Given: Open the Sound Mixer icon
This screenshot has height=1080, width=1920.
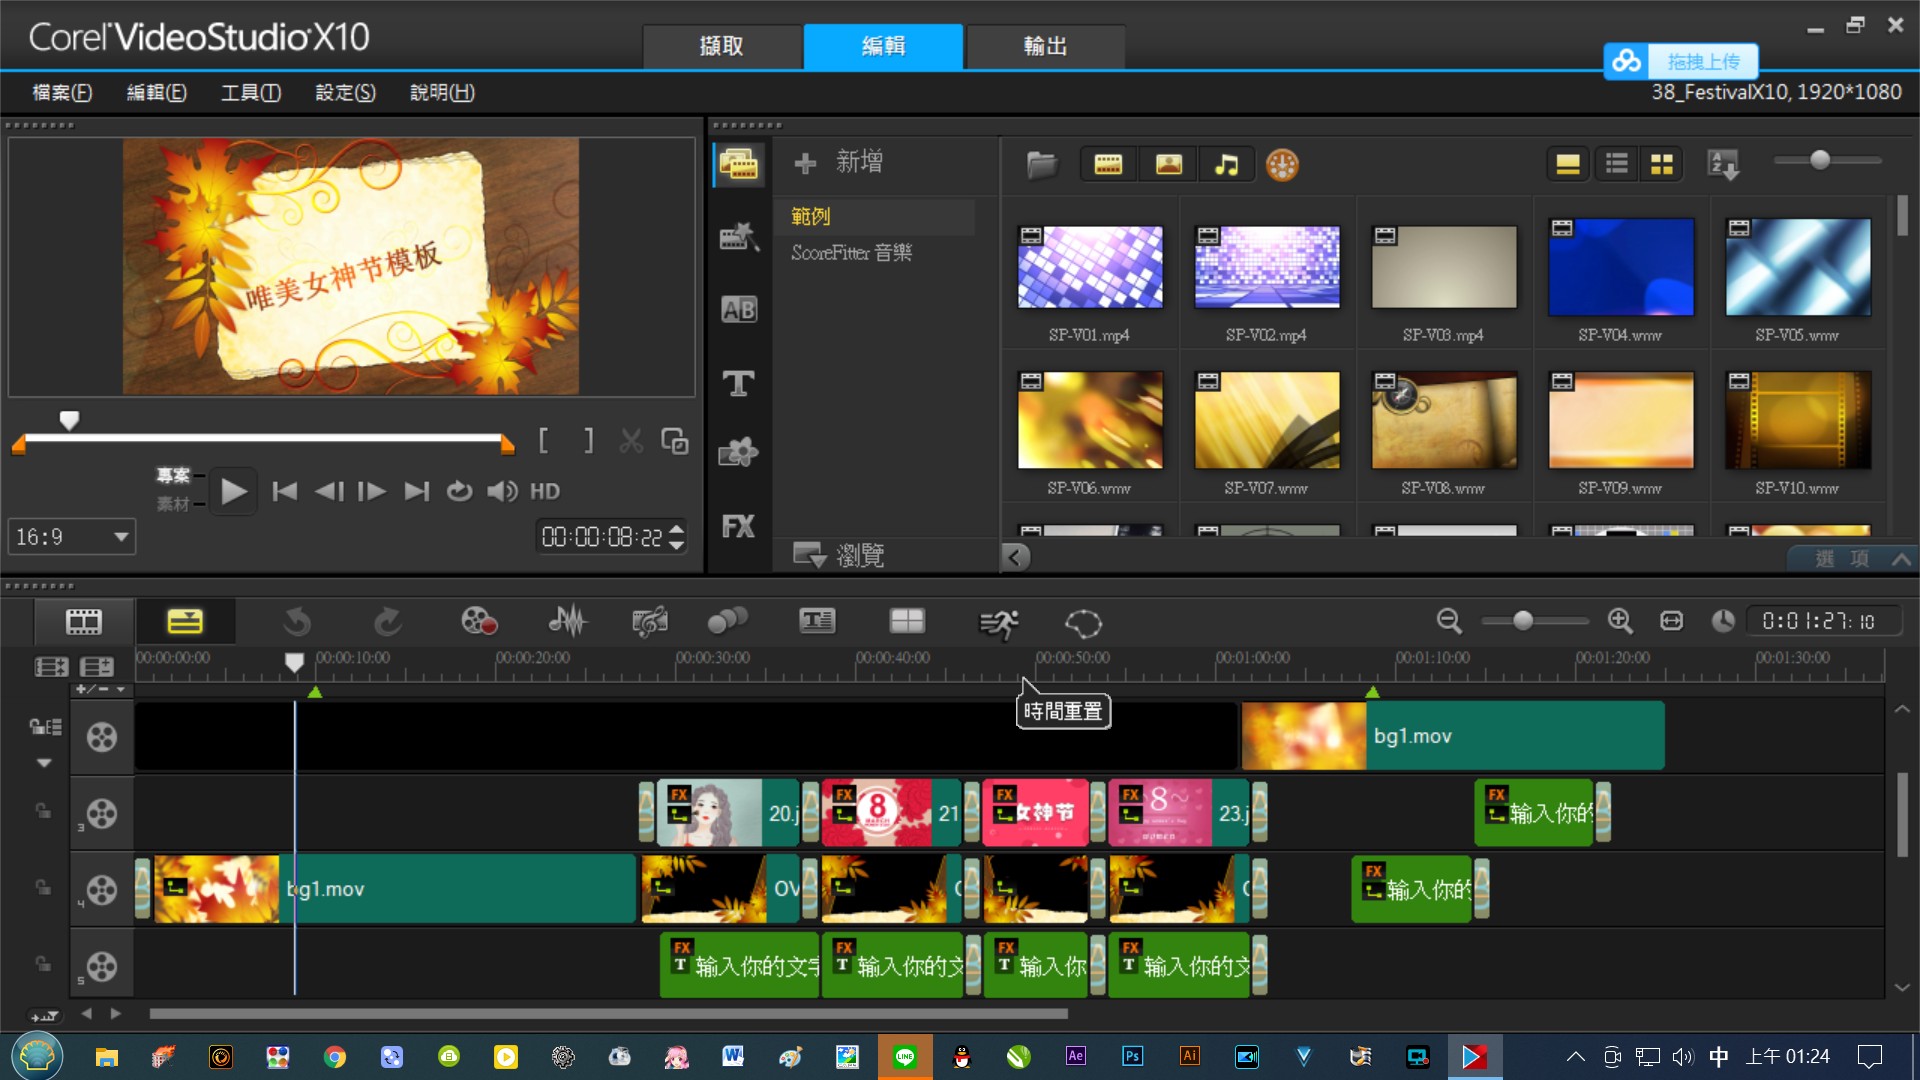Looking at the screenshot, I should coord(568,622).
